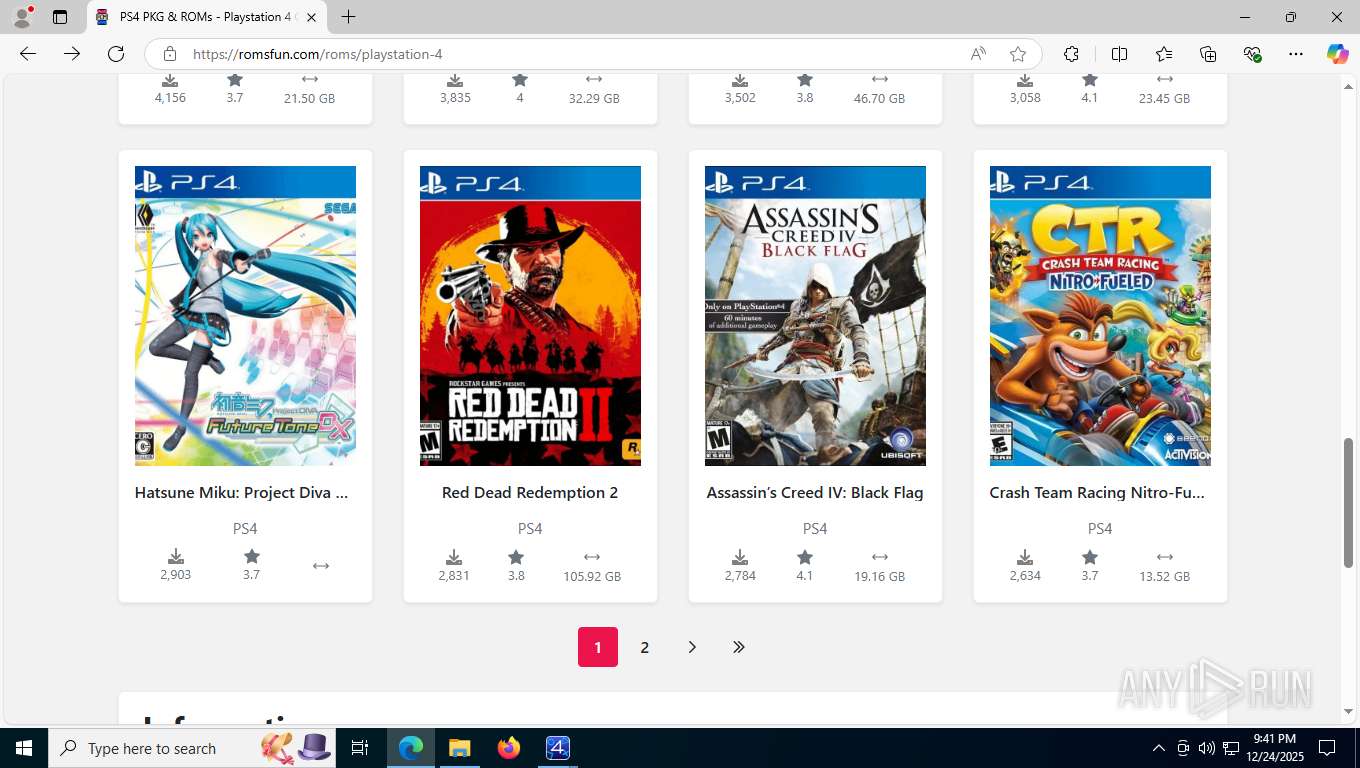
Task: Go to pagination page 2
Action: pos(645,647)
